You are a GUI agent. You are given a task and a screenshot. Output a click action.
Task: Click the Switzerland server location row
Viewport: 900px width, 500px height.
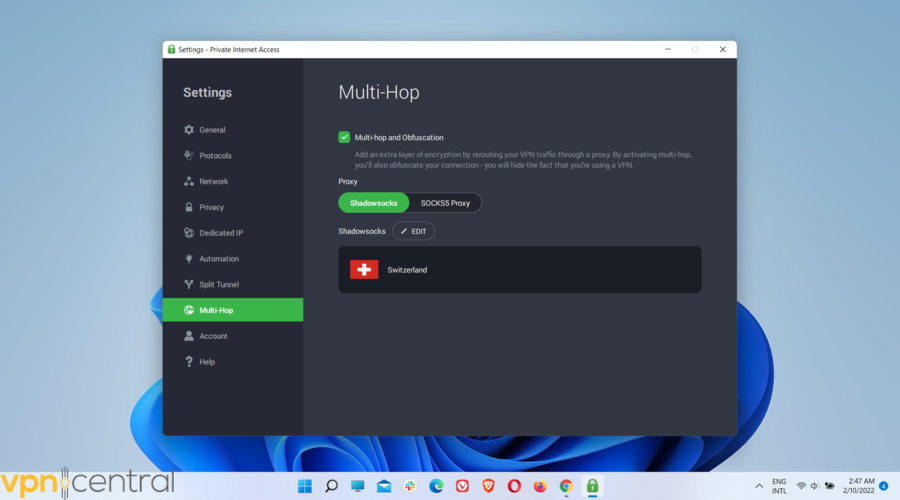coord(519,270)
